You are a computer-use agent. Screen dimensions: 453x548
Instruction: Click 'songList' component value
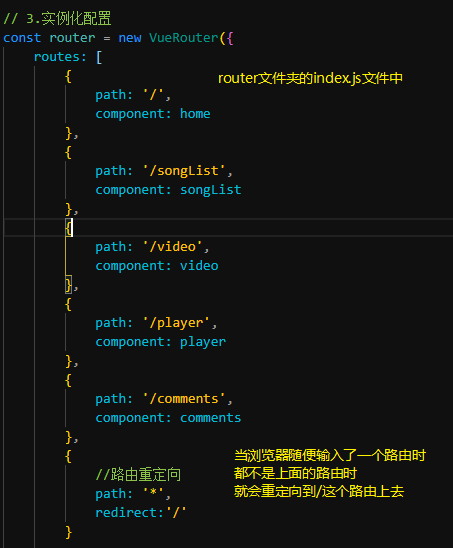coord(210,190)
